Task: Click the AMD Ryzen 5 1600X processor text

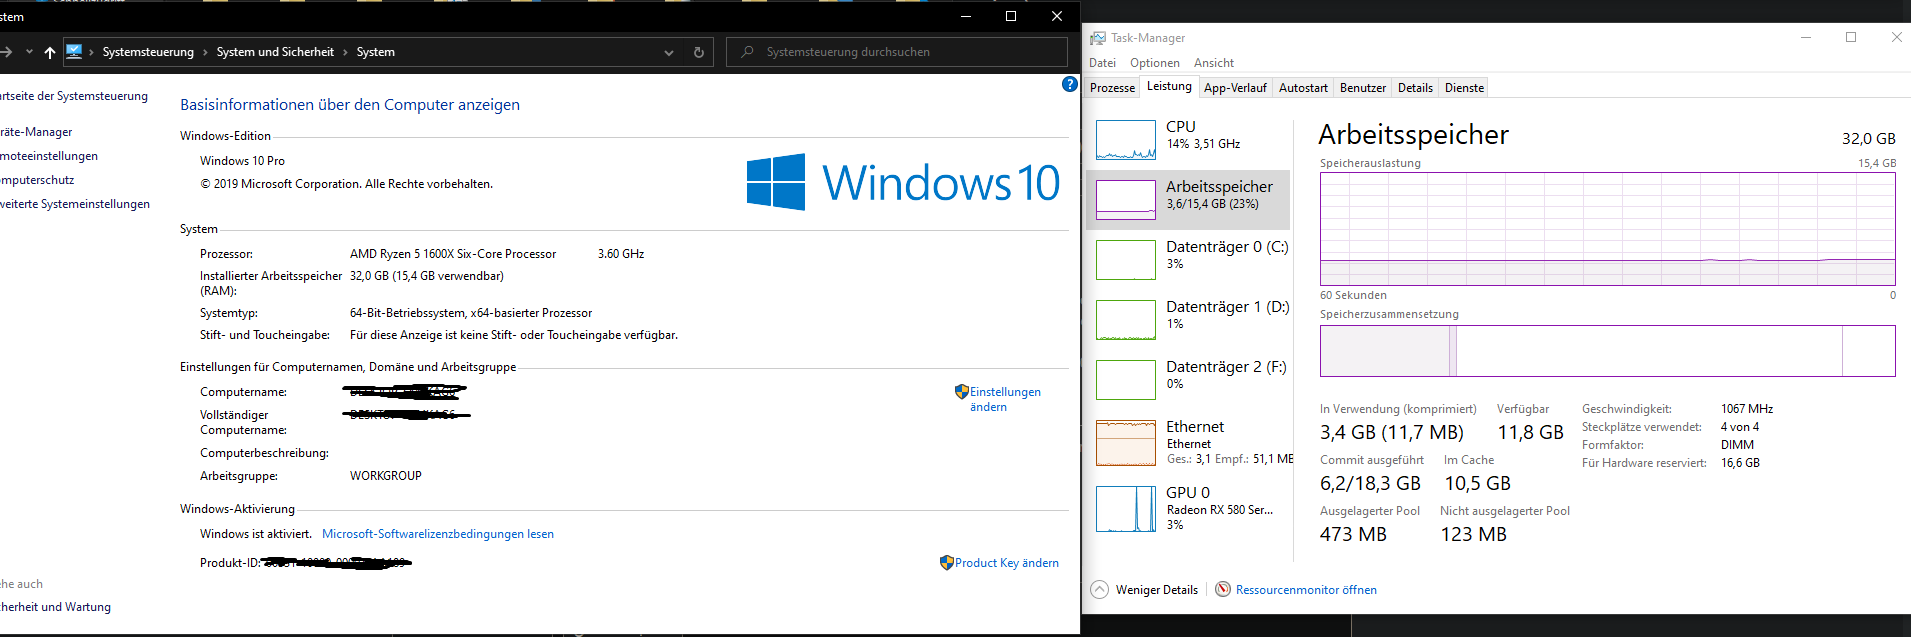Action: click(453, 254)
